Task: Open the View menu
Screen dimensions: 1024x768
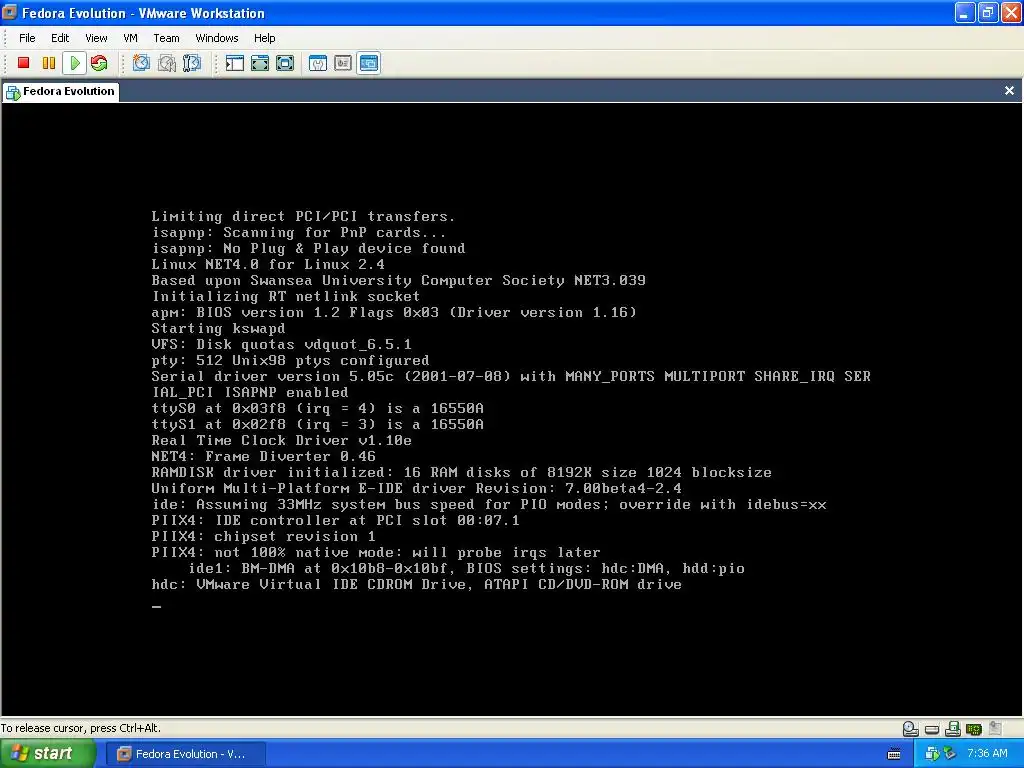Action: pos(96,38)
